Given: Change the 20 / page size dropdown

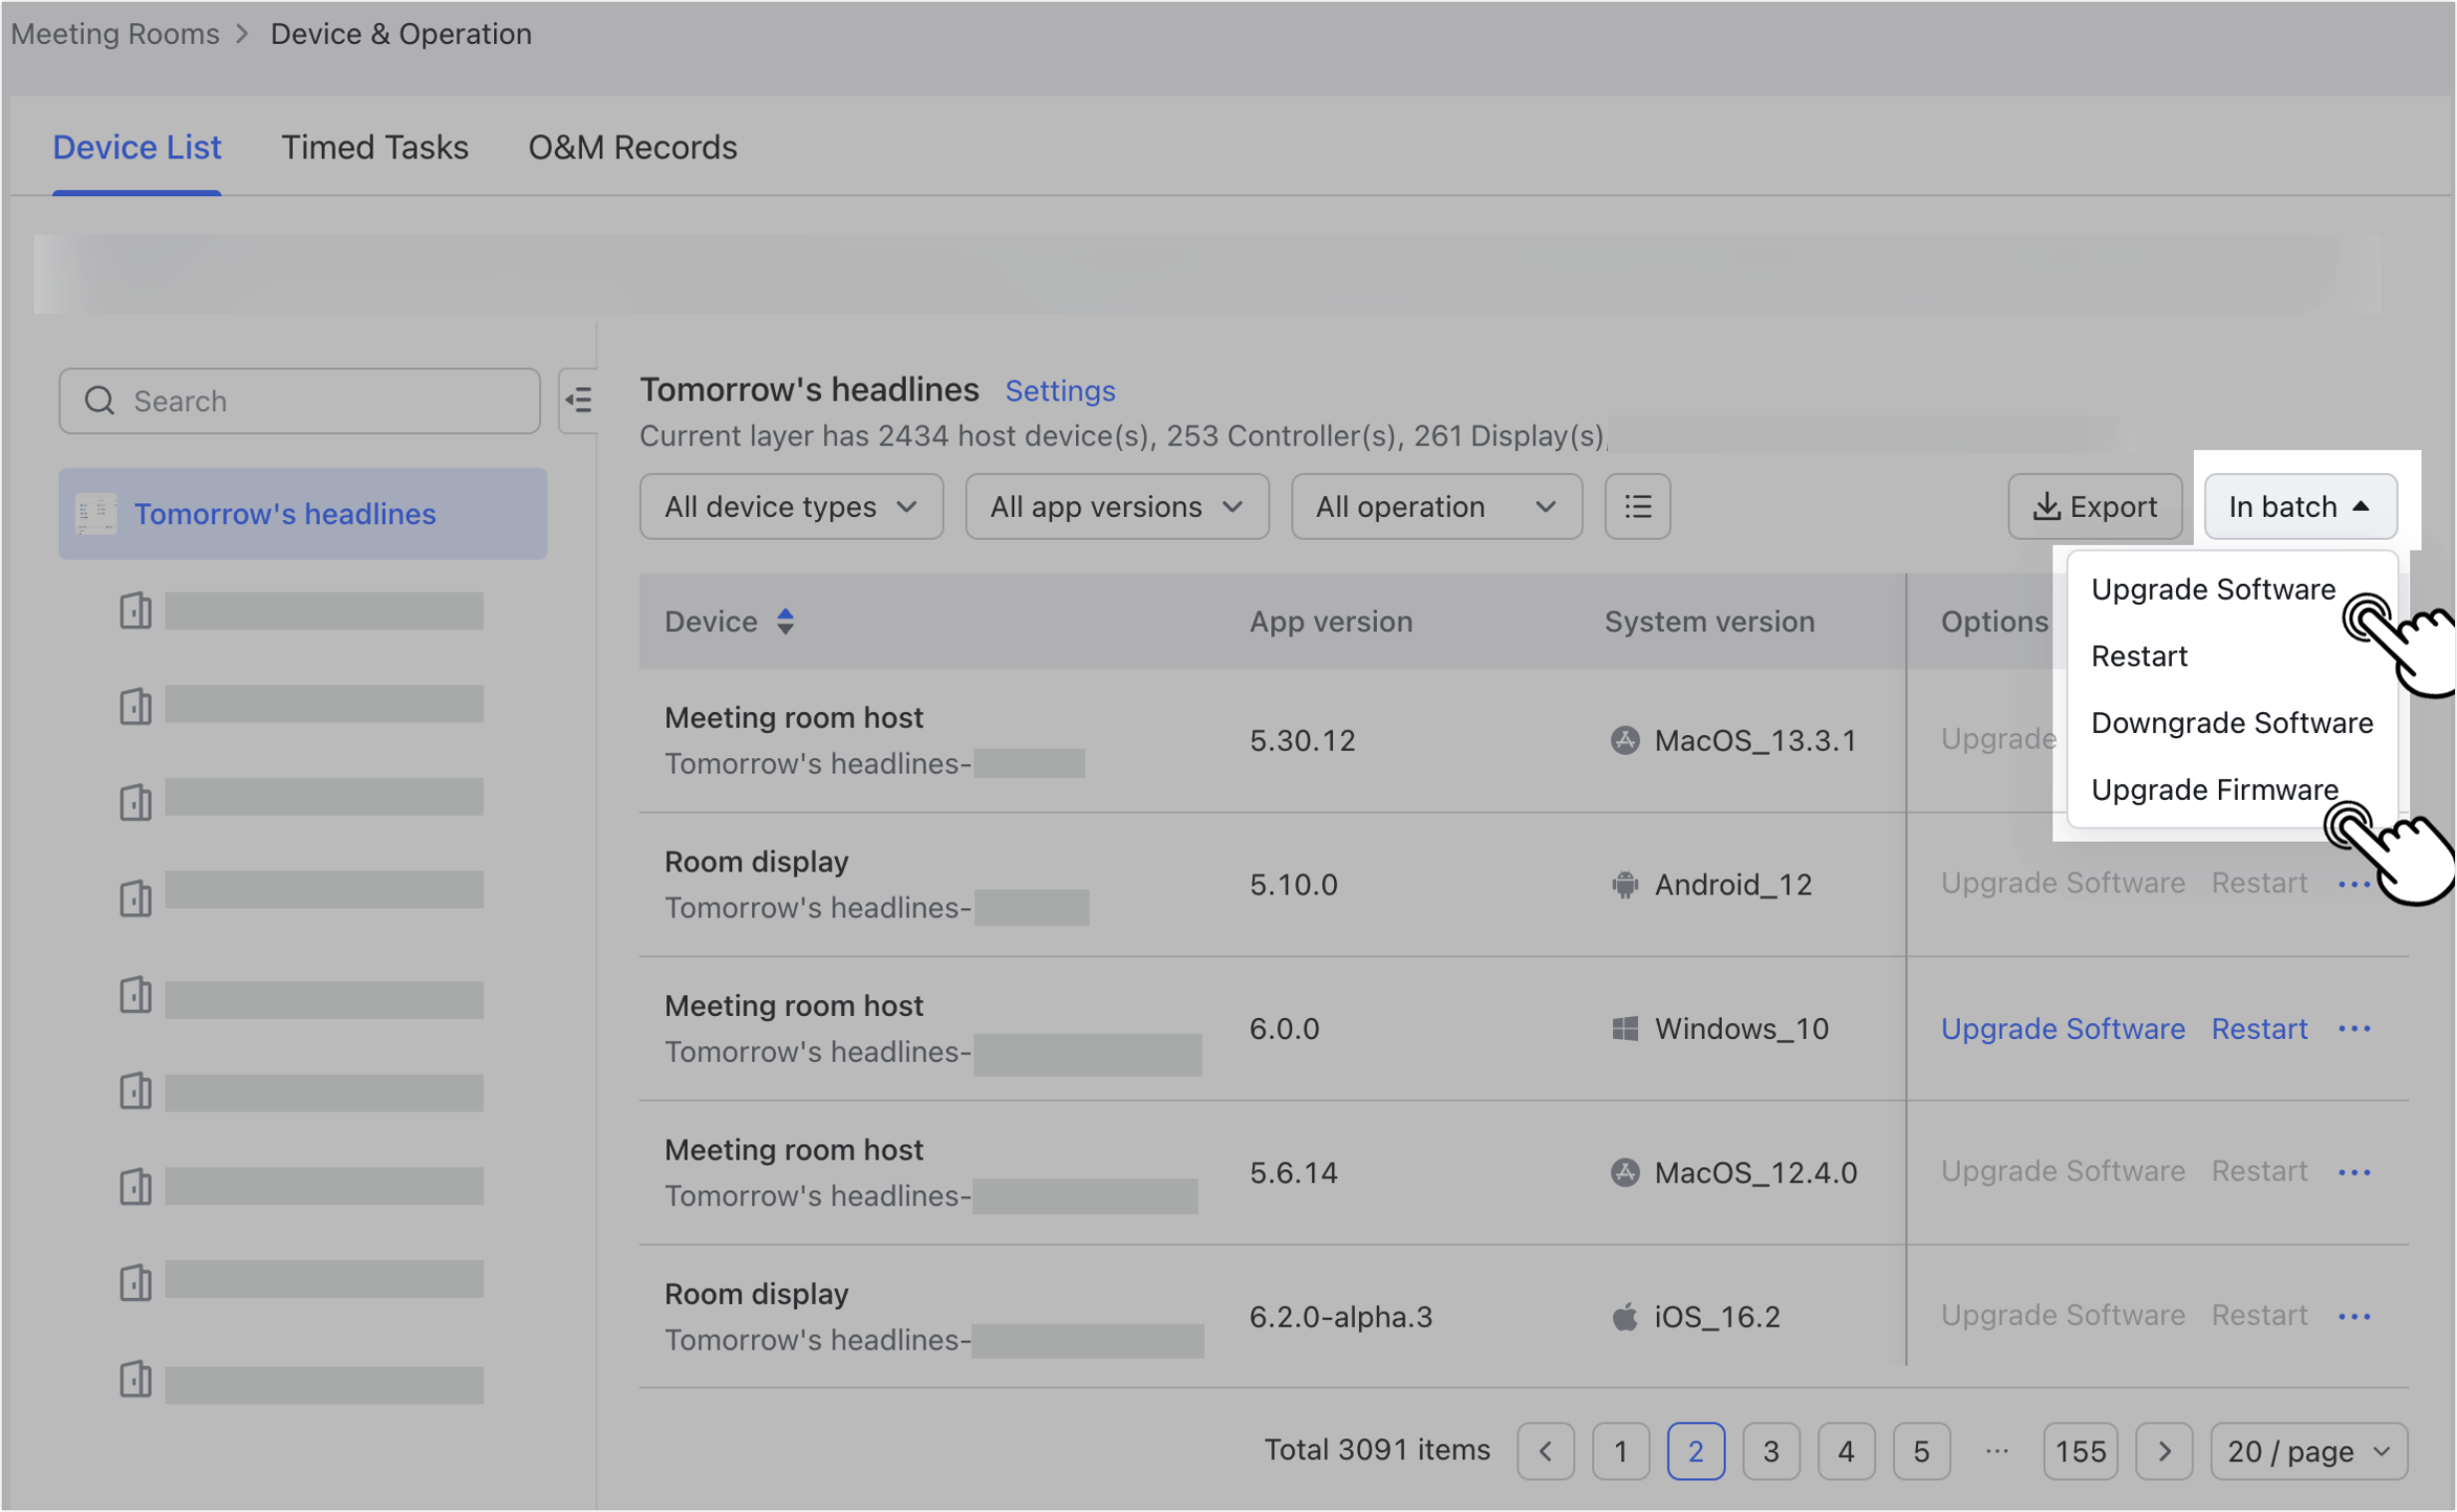Looking at the screenshot, I should tap(2309, 1450).
